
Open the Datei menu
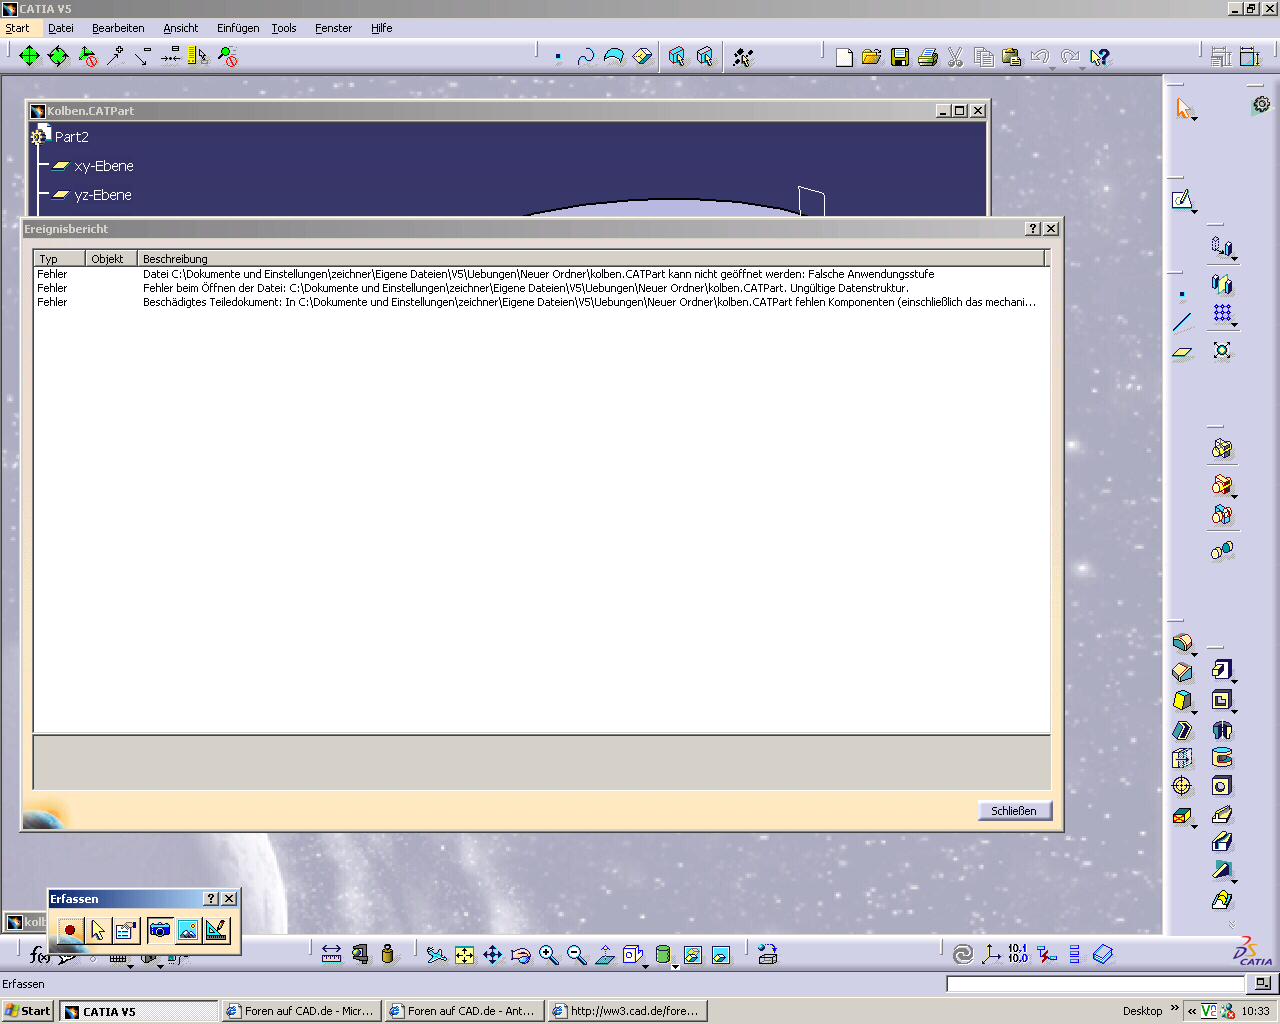[61, 28]
